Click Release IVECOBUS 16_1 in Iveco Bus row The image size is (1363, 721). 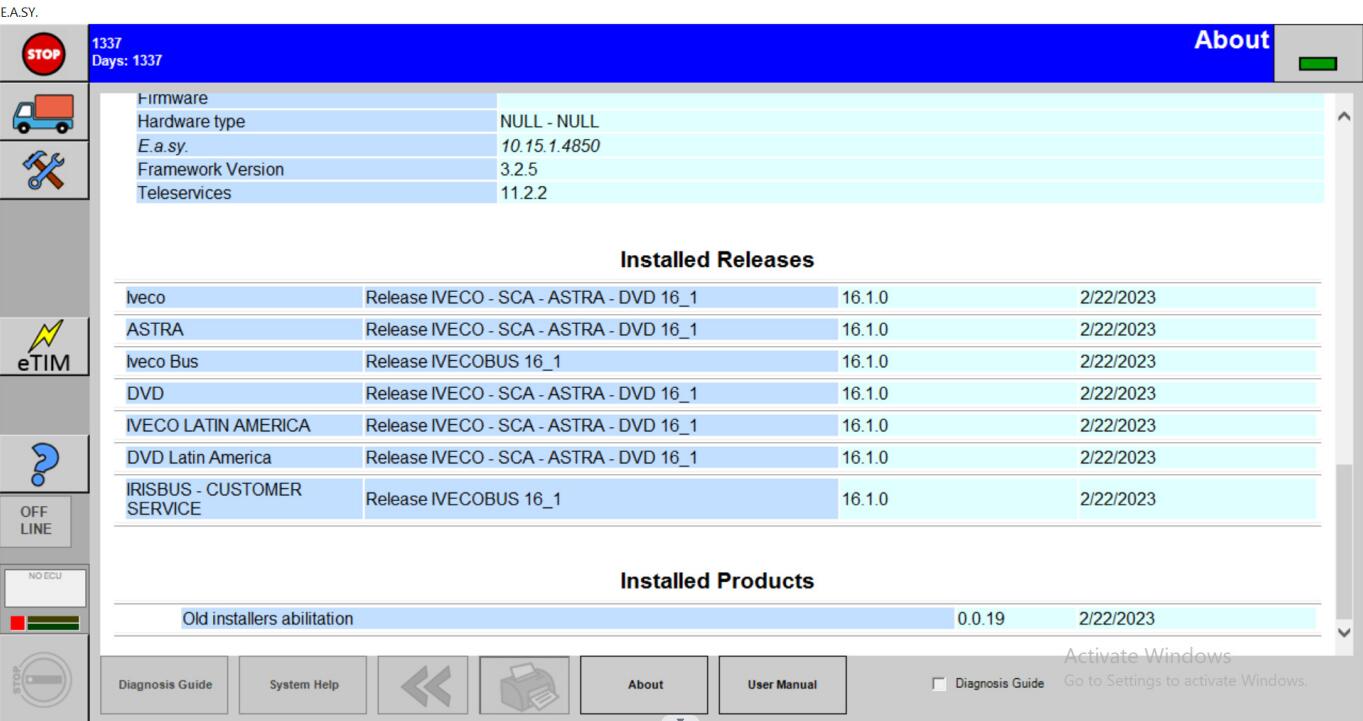coord(463,361)
